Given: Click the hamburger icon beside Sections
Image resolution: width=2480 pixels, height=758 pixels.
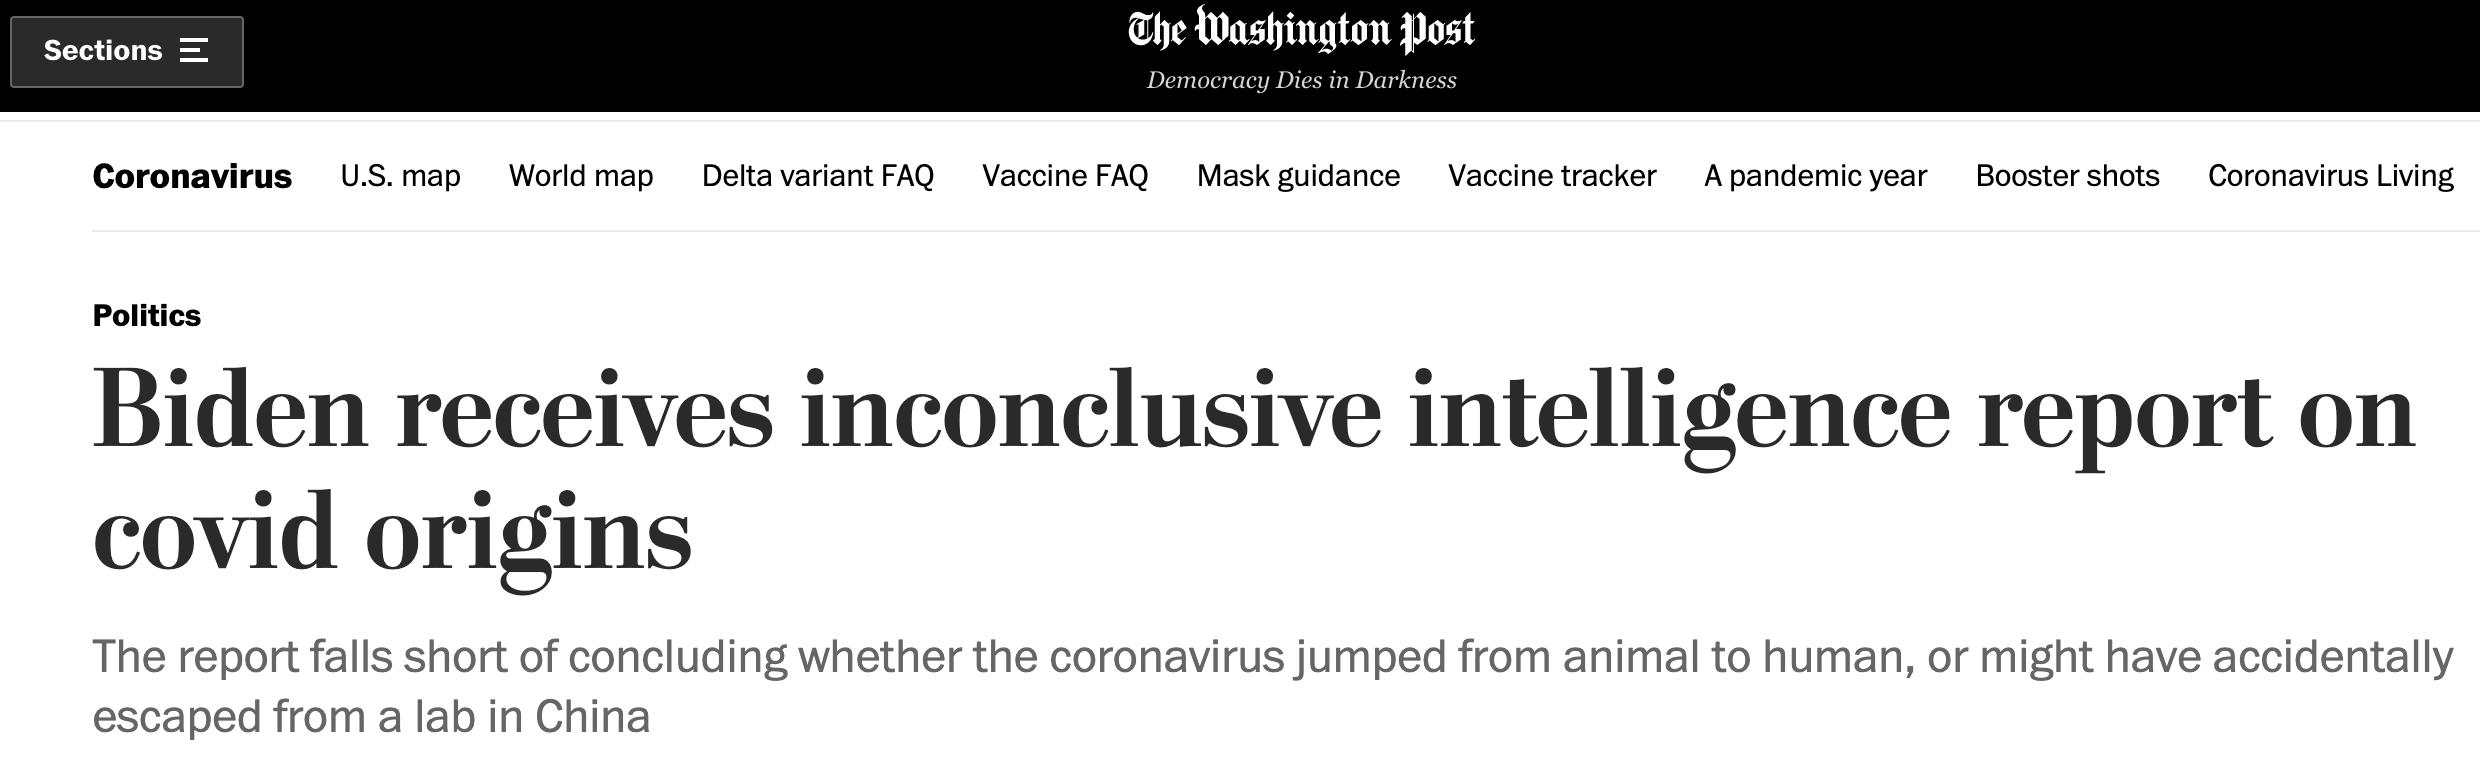Looking at the screenshot, I should (x=194, y=51).
